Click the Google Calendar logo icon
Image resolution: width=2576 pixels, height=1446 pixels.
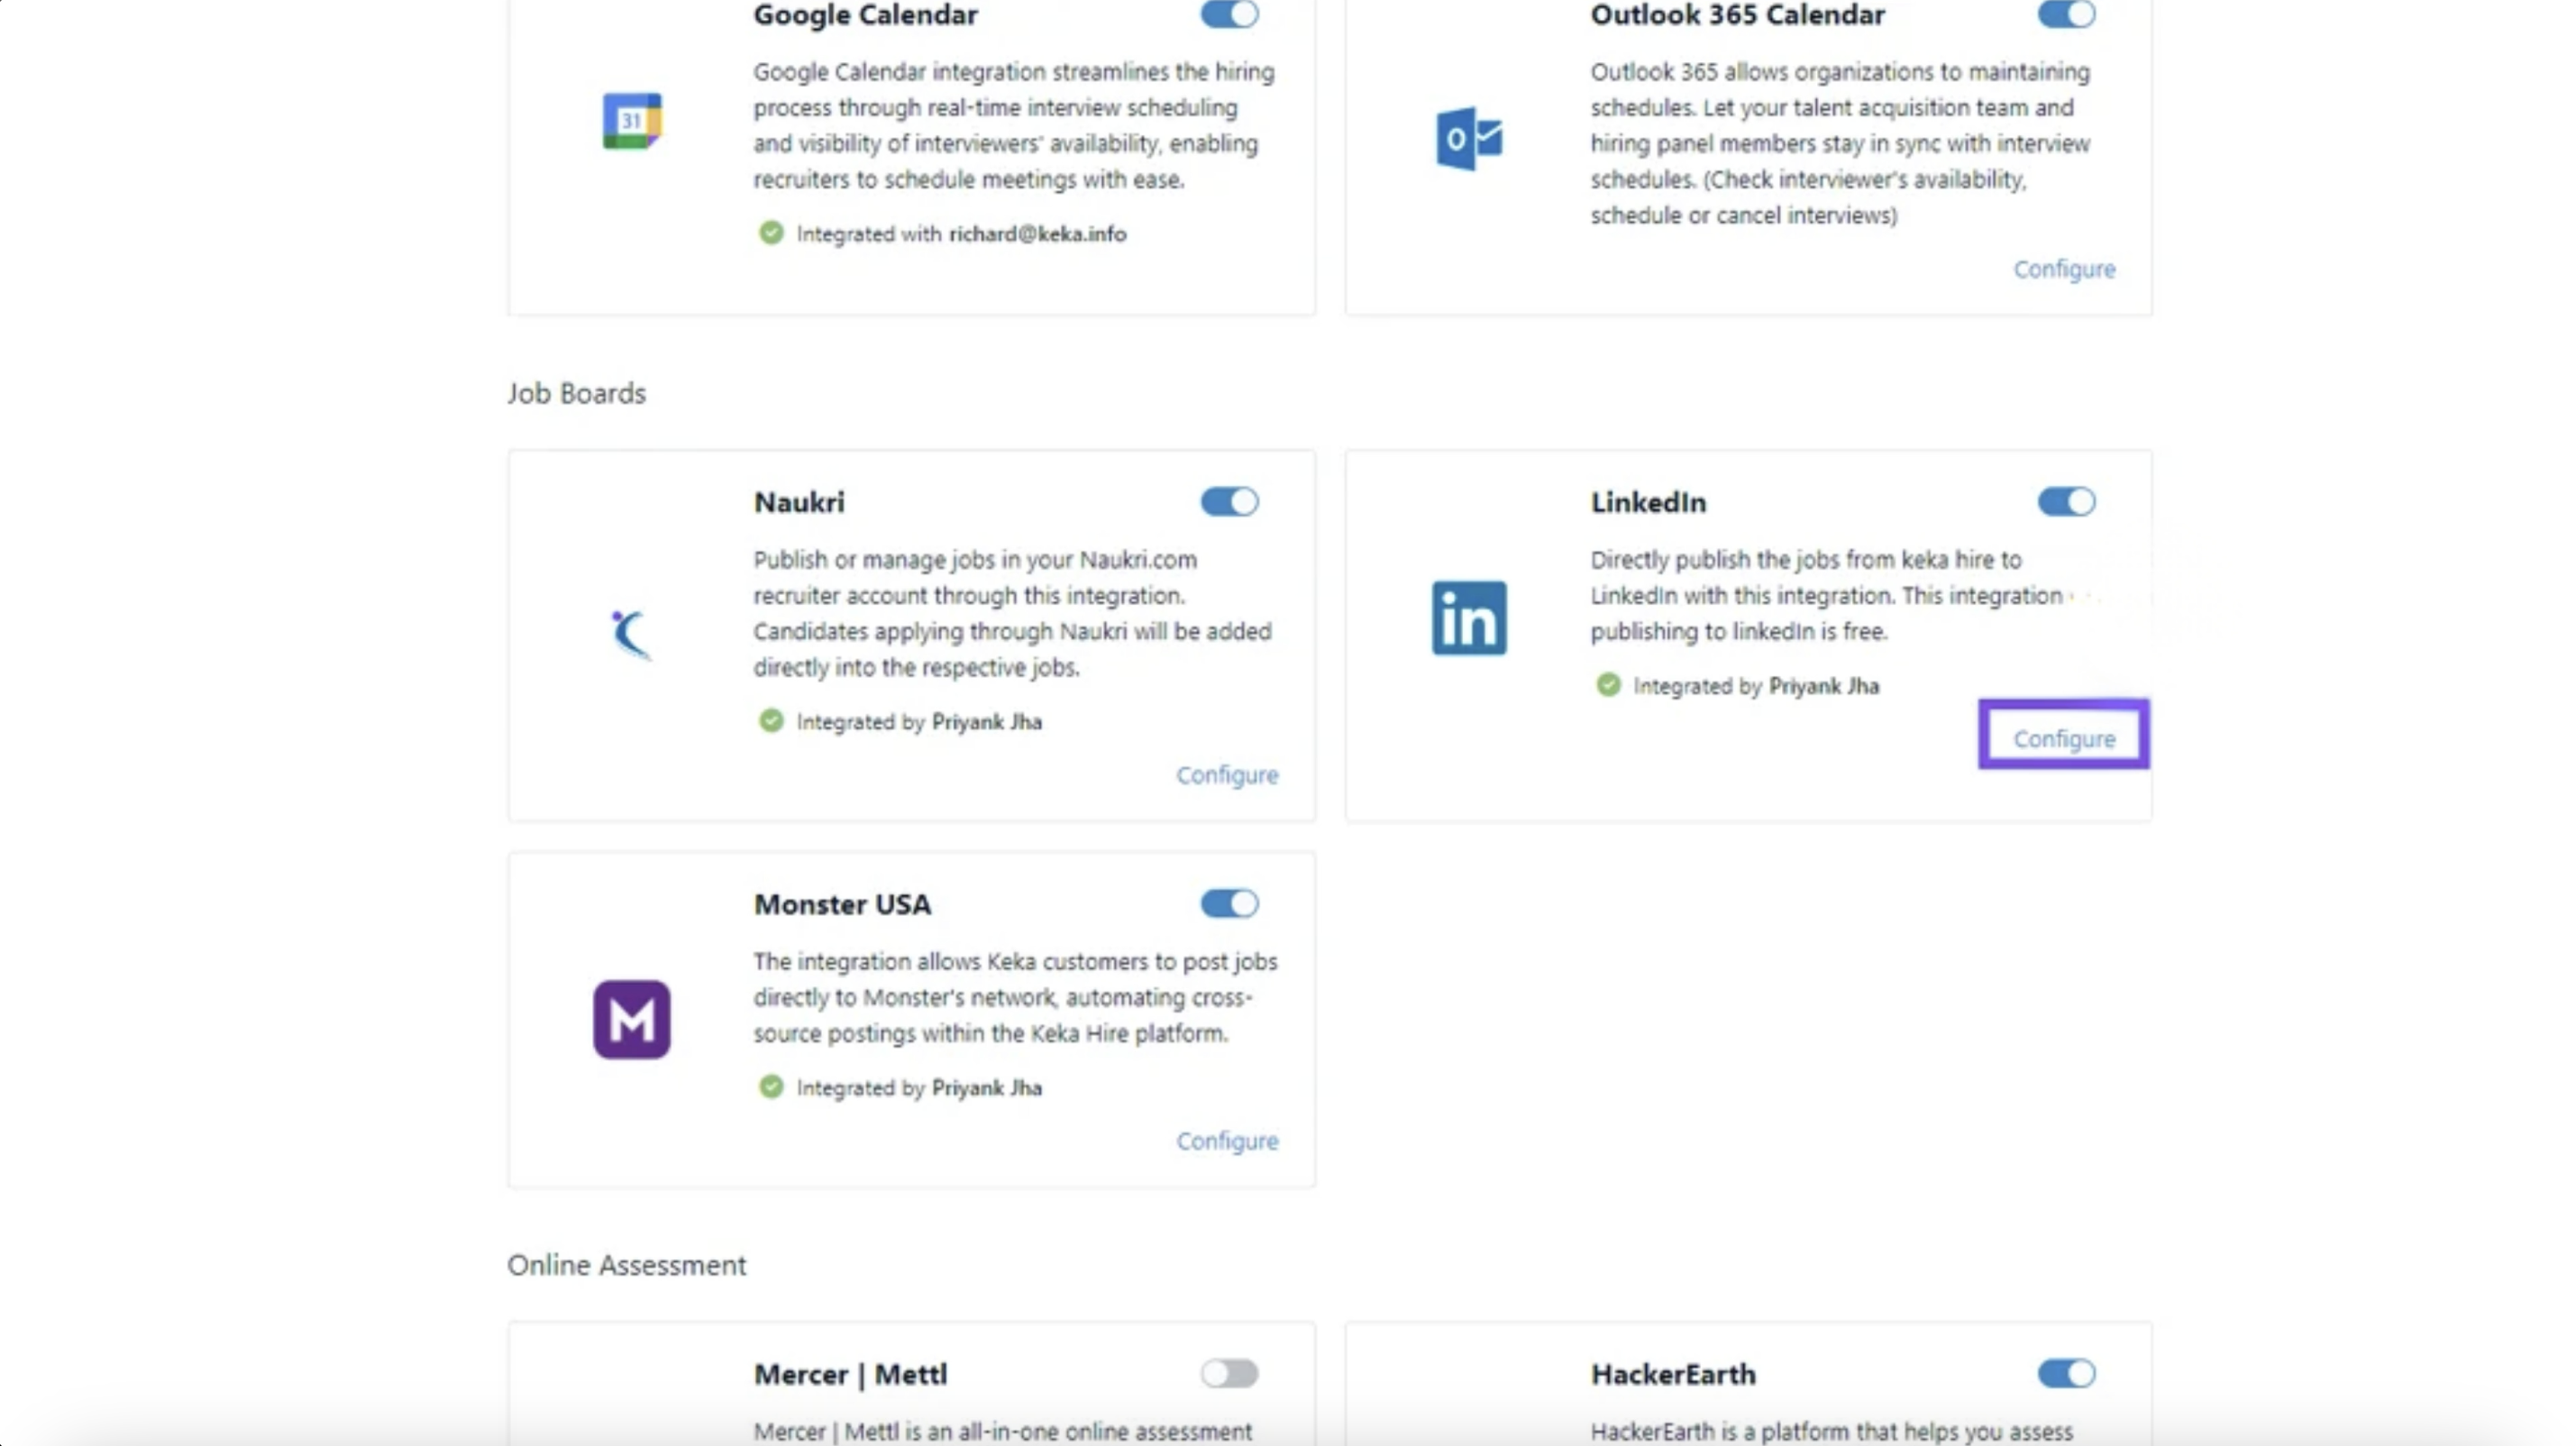point(632,121)
